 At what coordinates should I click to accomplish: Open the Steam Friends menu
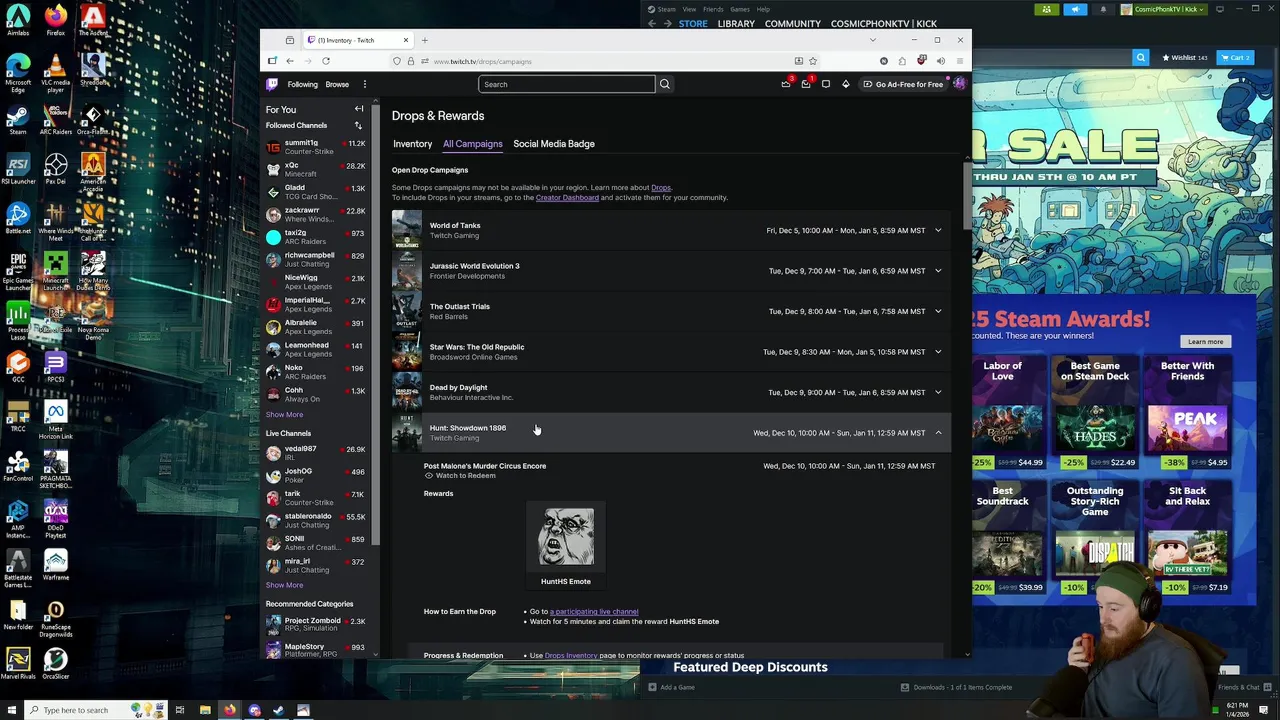click(x=713, y=9)
